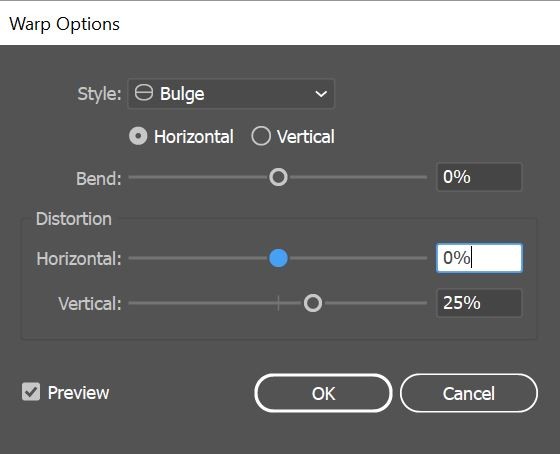Confirm warp with the OK button
The height and width of the screenshot is (454, 560).
coord(323,393)
